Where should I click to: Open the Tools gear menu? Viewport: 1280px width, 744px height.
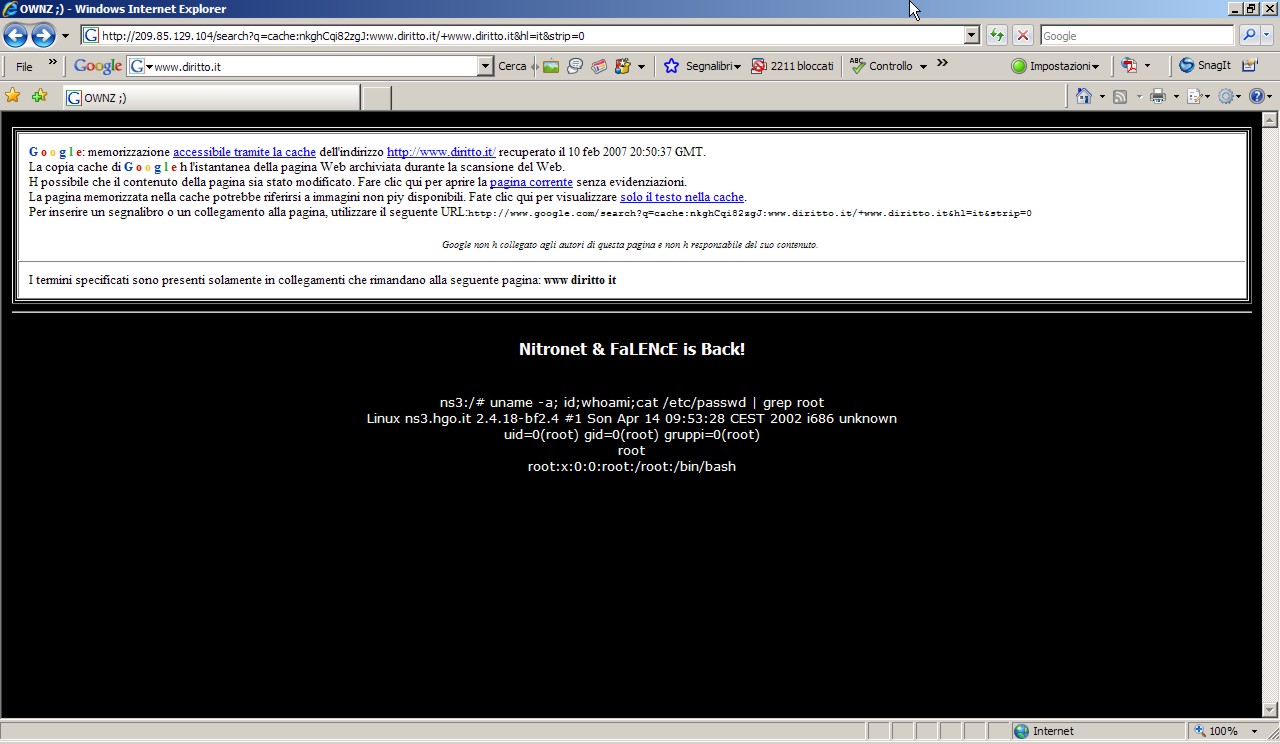[x=1230, y=96]
